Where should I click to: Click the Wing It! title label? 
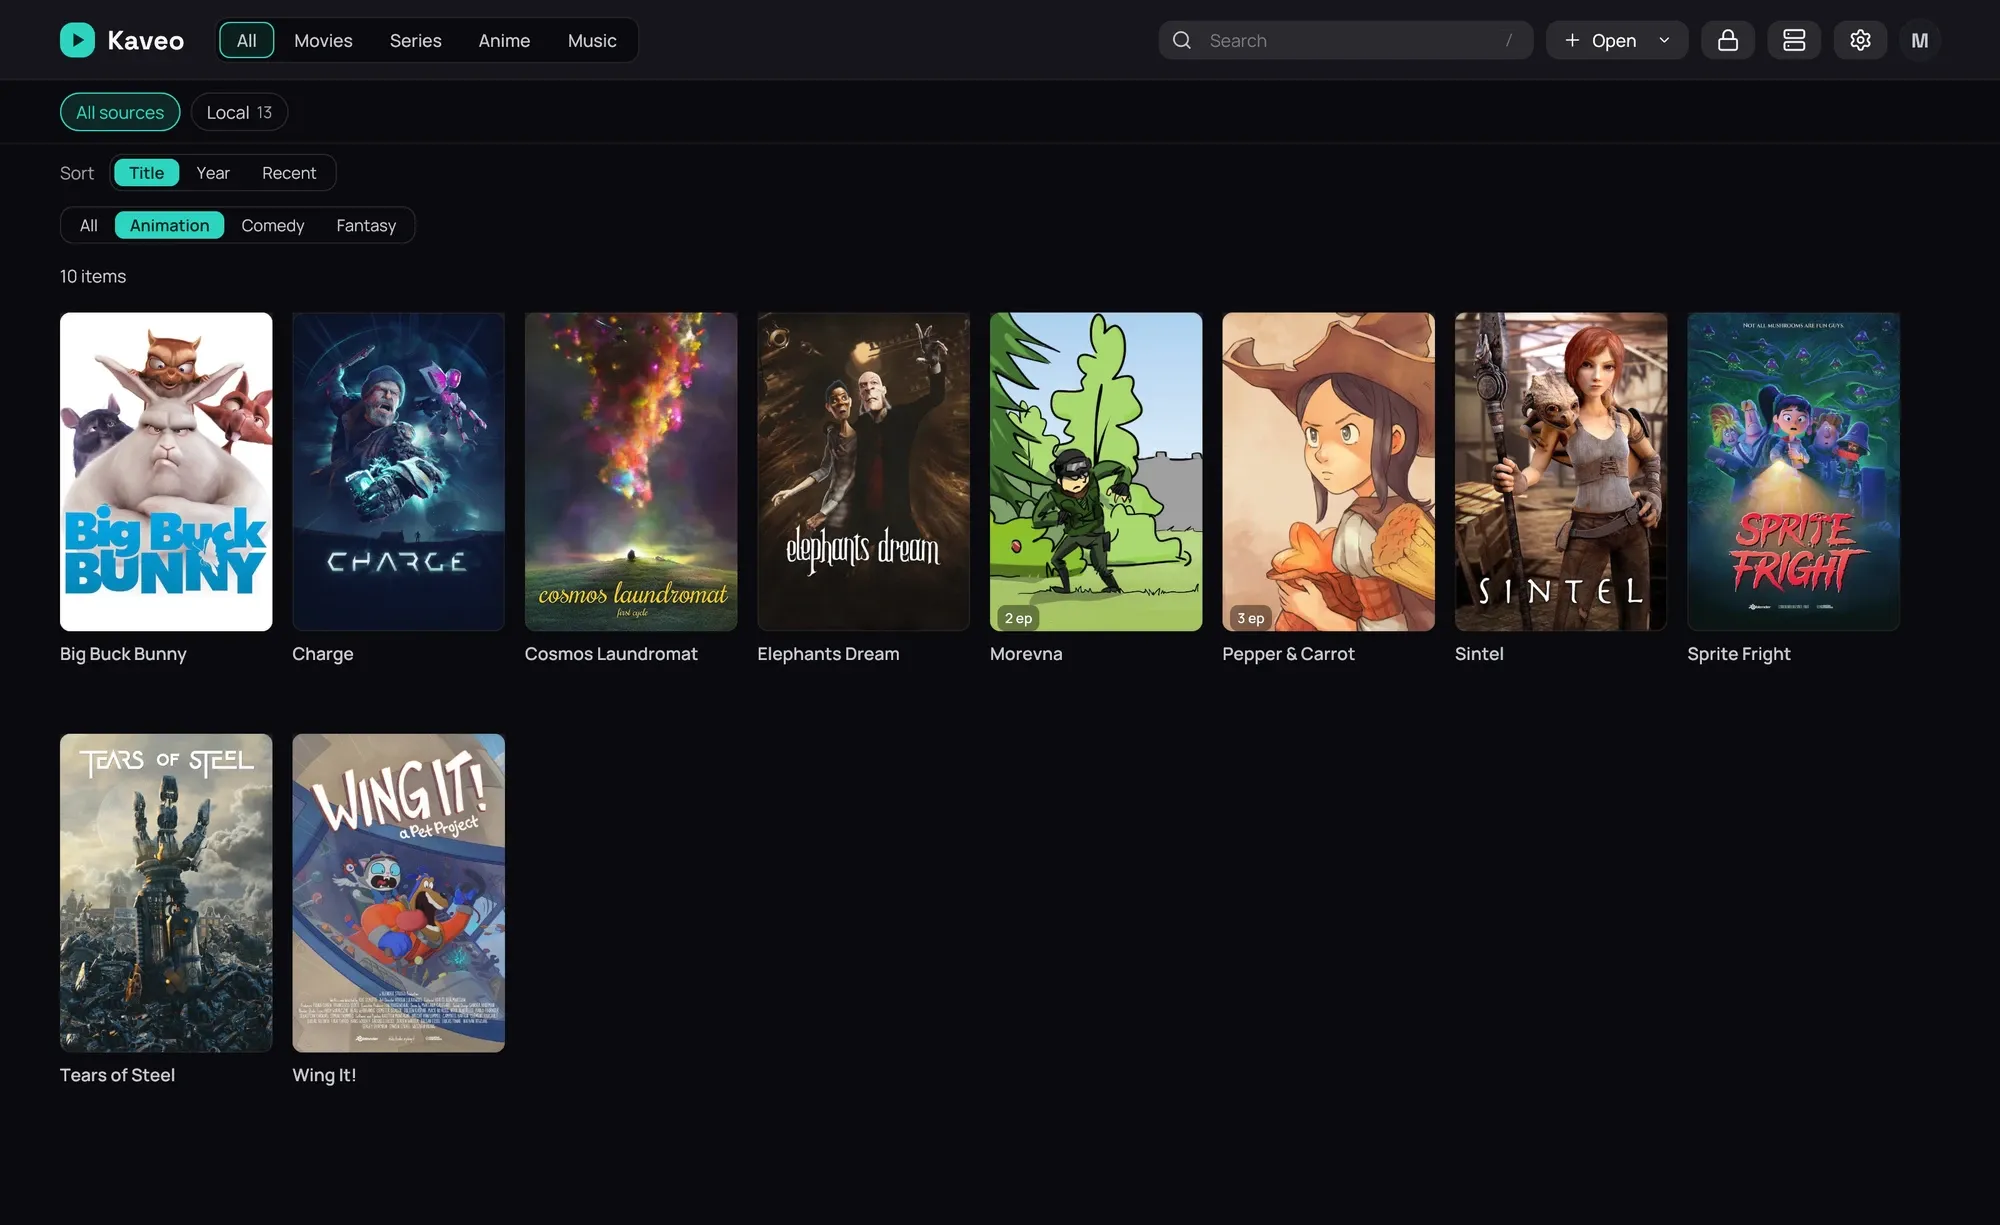coord(324,1074)
